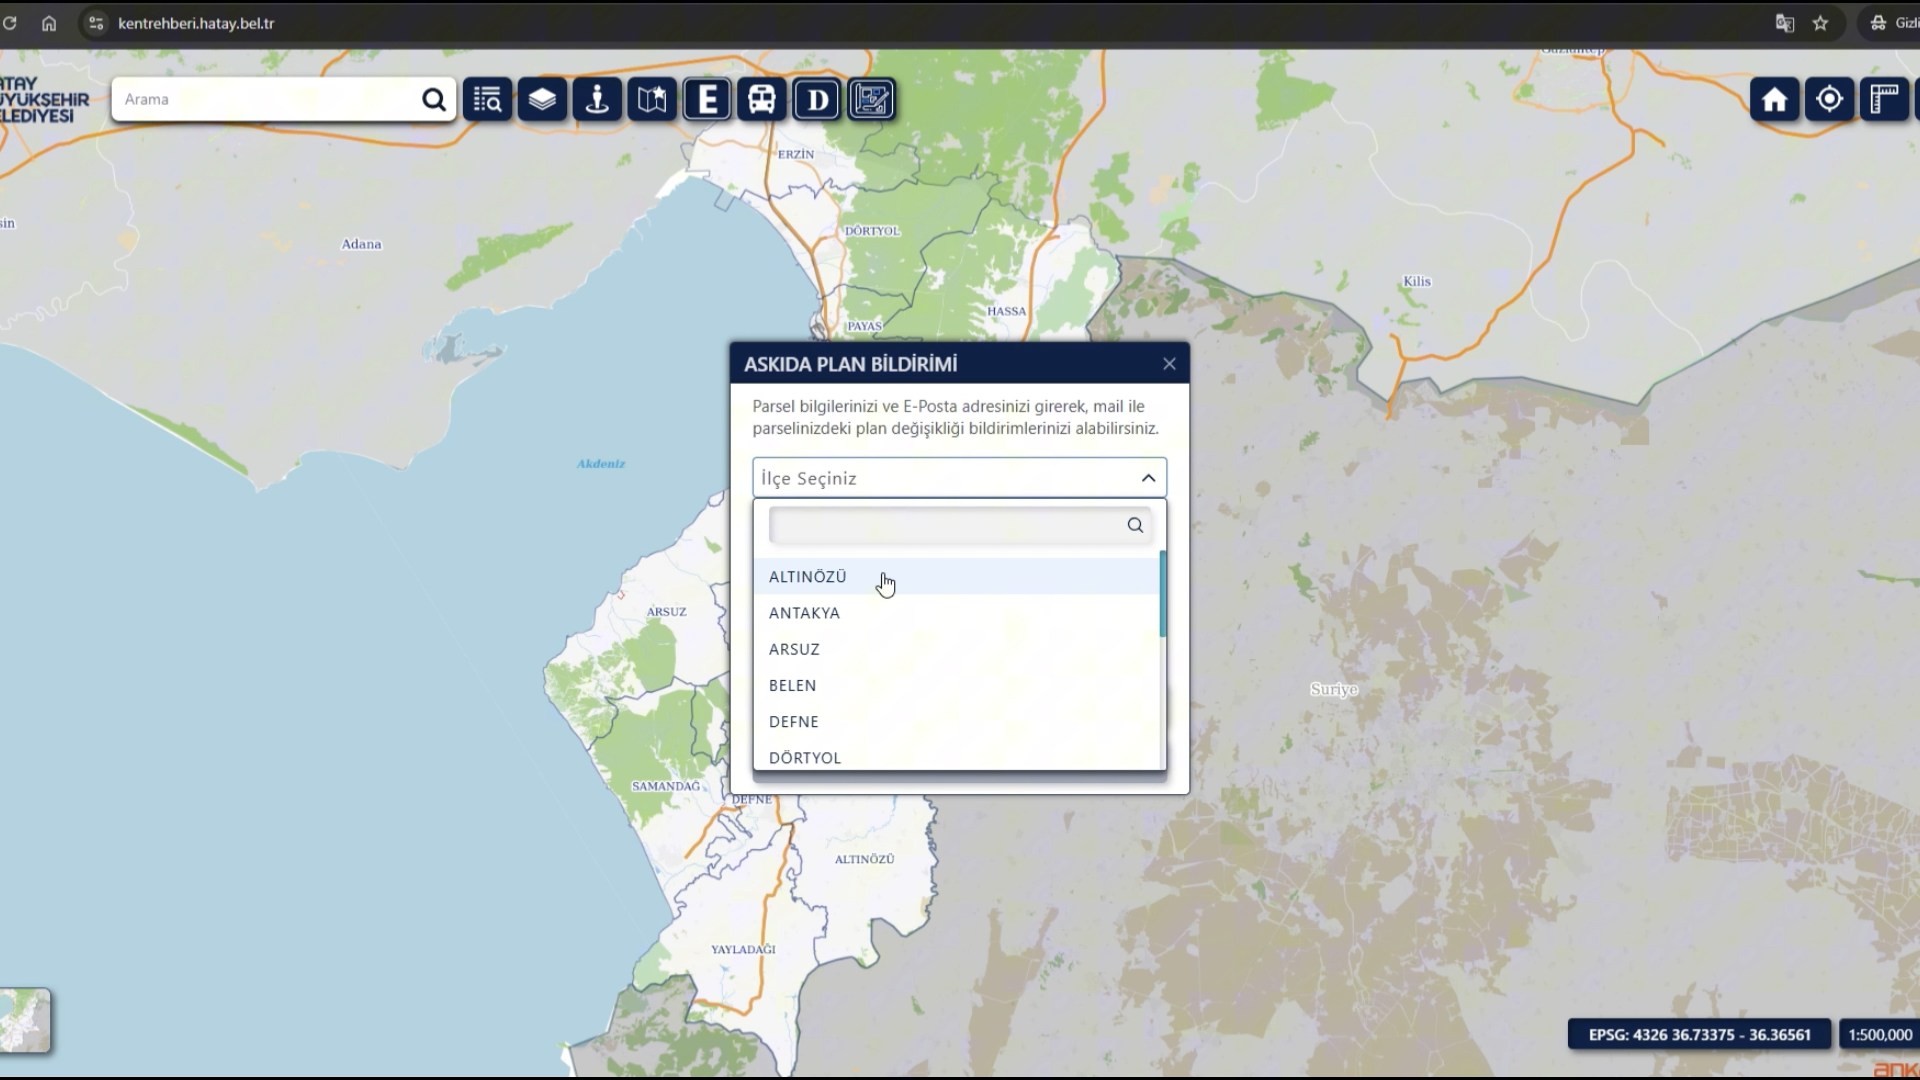Viewport: 1920px width, 1080px height.
Task: Click the D toolbar button
Action: point(817,100)
